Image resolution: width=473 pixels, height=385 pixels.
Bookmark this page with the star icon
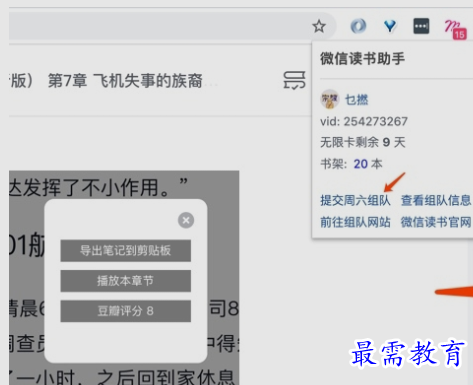[319, 26]
